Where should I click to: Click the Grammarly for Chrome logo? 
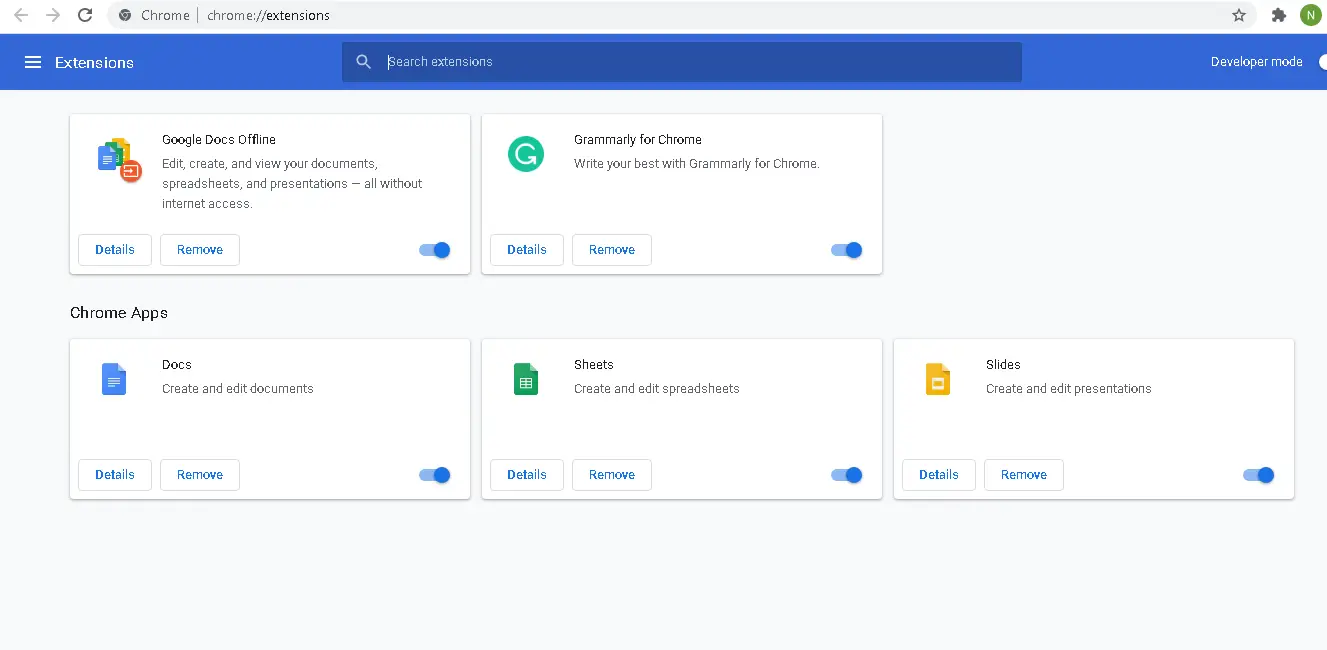[x=526, y=154]
